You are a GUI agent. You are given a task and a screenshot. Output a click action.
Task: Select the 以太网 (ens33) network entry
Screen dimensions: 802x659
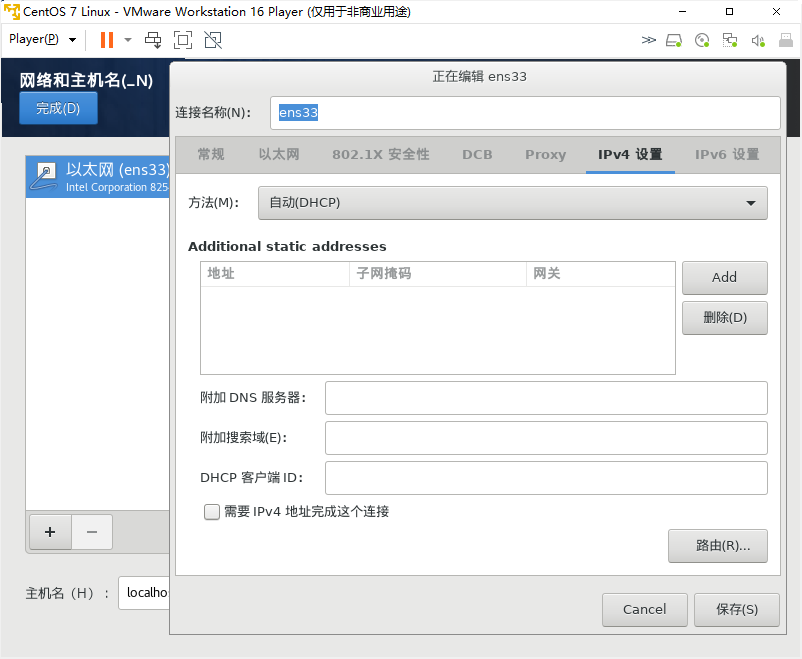pyautogui.click(x=98, y=177)
